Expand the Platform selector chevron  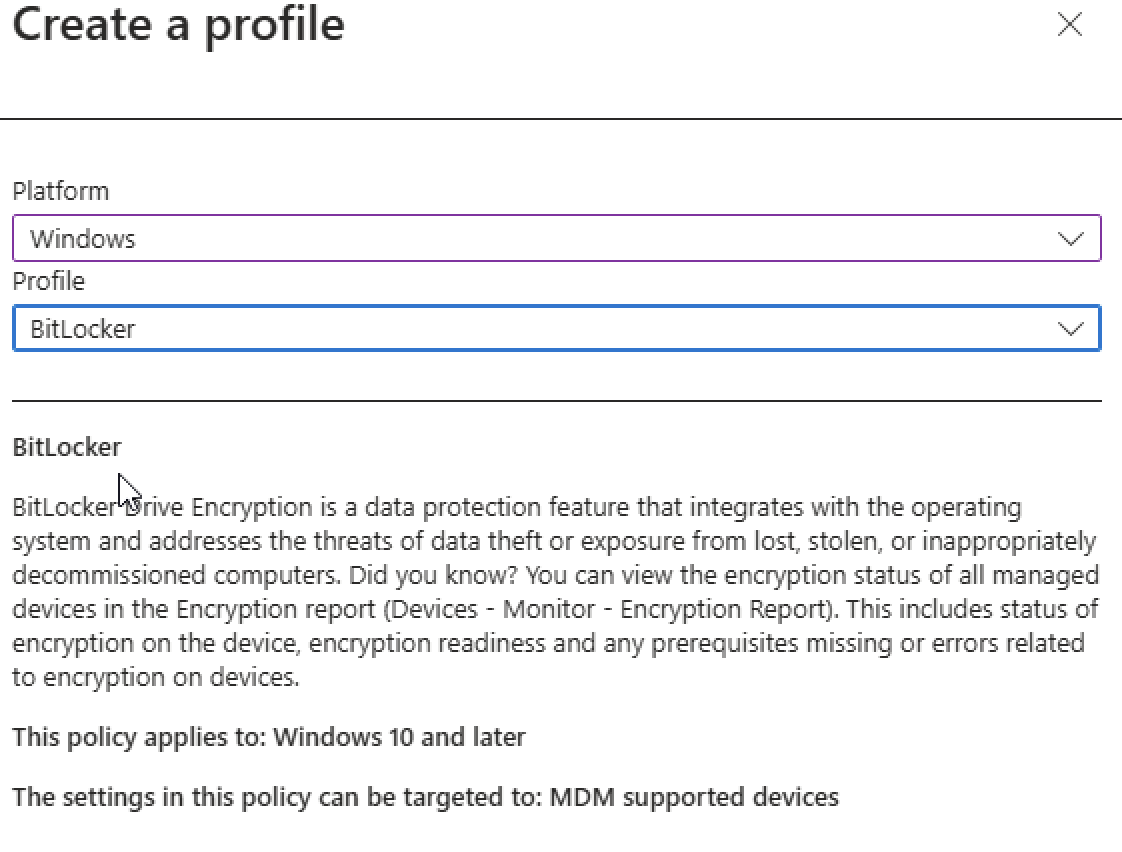click(1071, 238)
